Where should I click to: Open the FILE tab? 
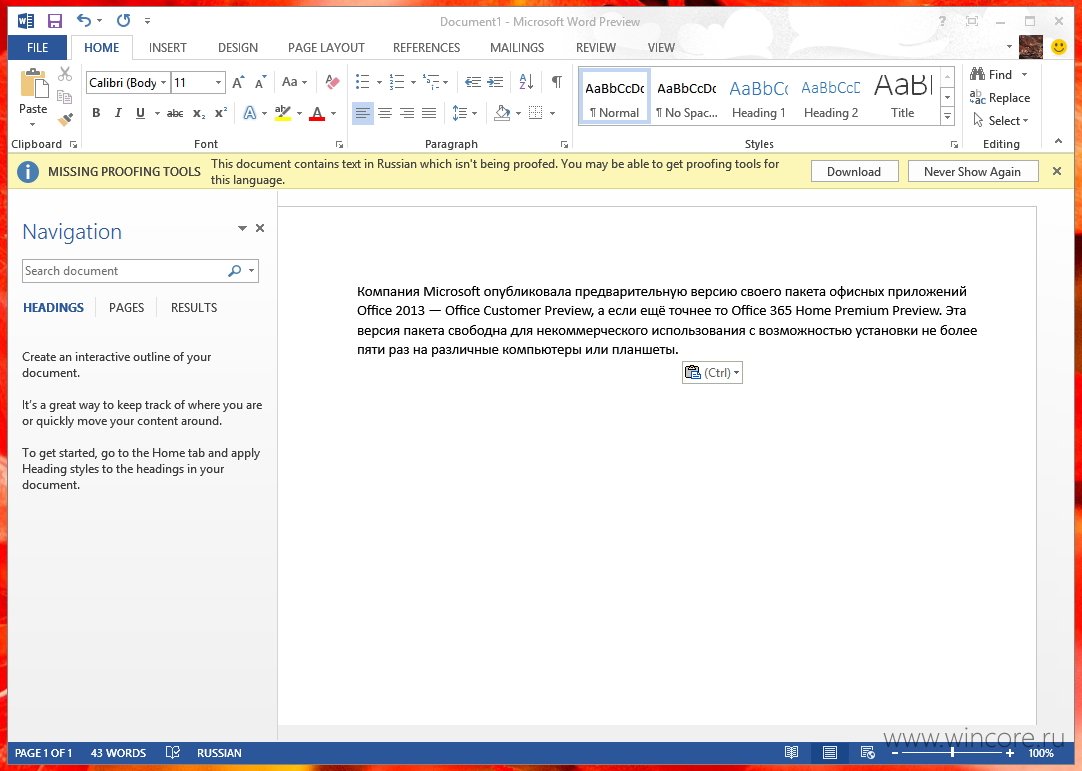point(37,48)
